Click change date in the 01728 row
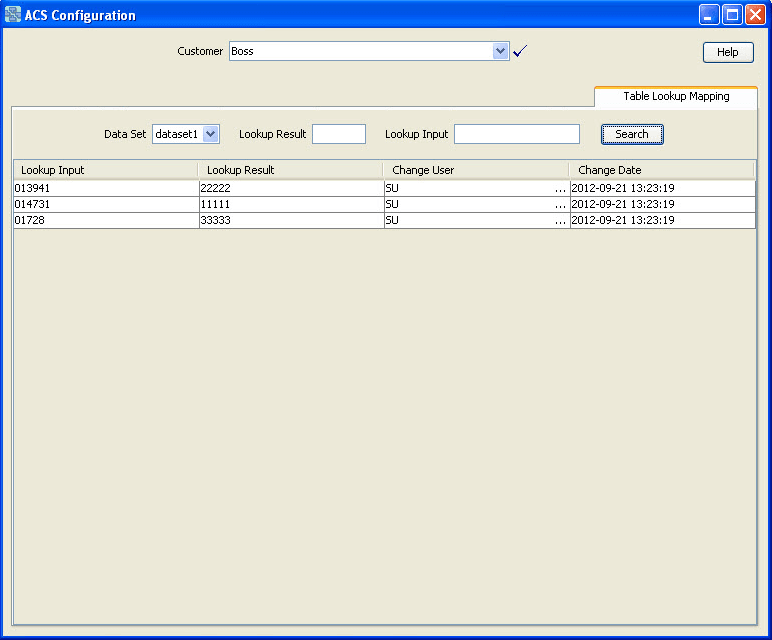The width and height of the screenshot is (772, 640). (x=663, y=221)
